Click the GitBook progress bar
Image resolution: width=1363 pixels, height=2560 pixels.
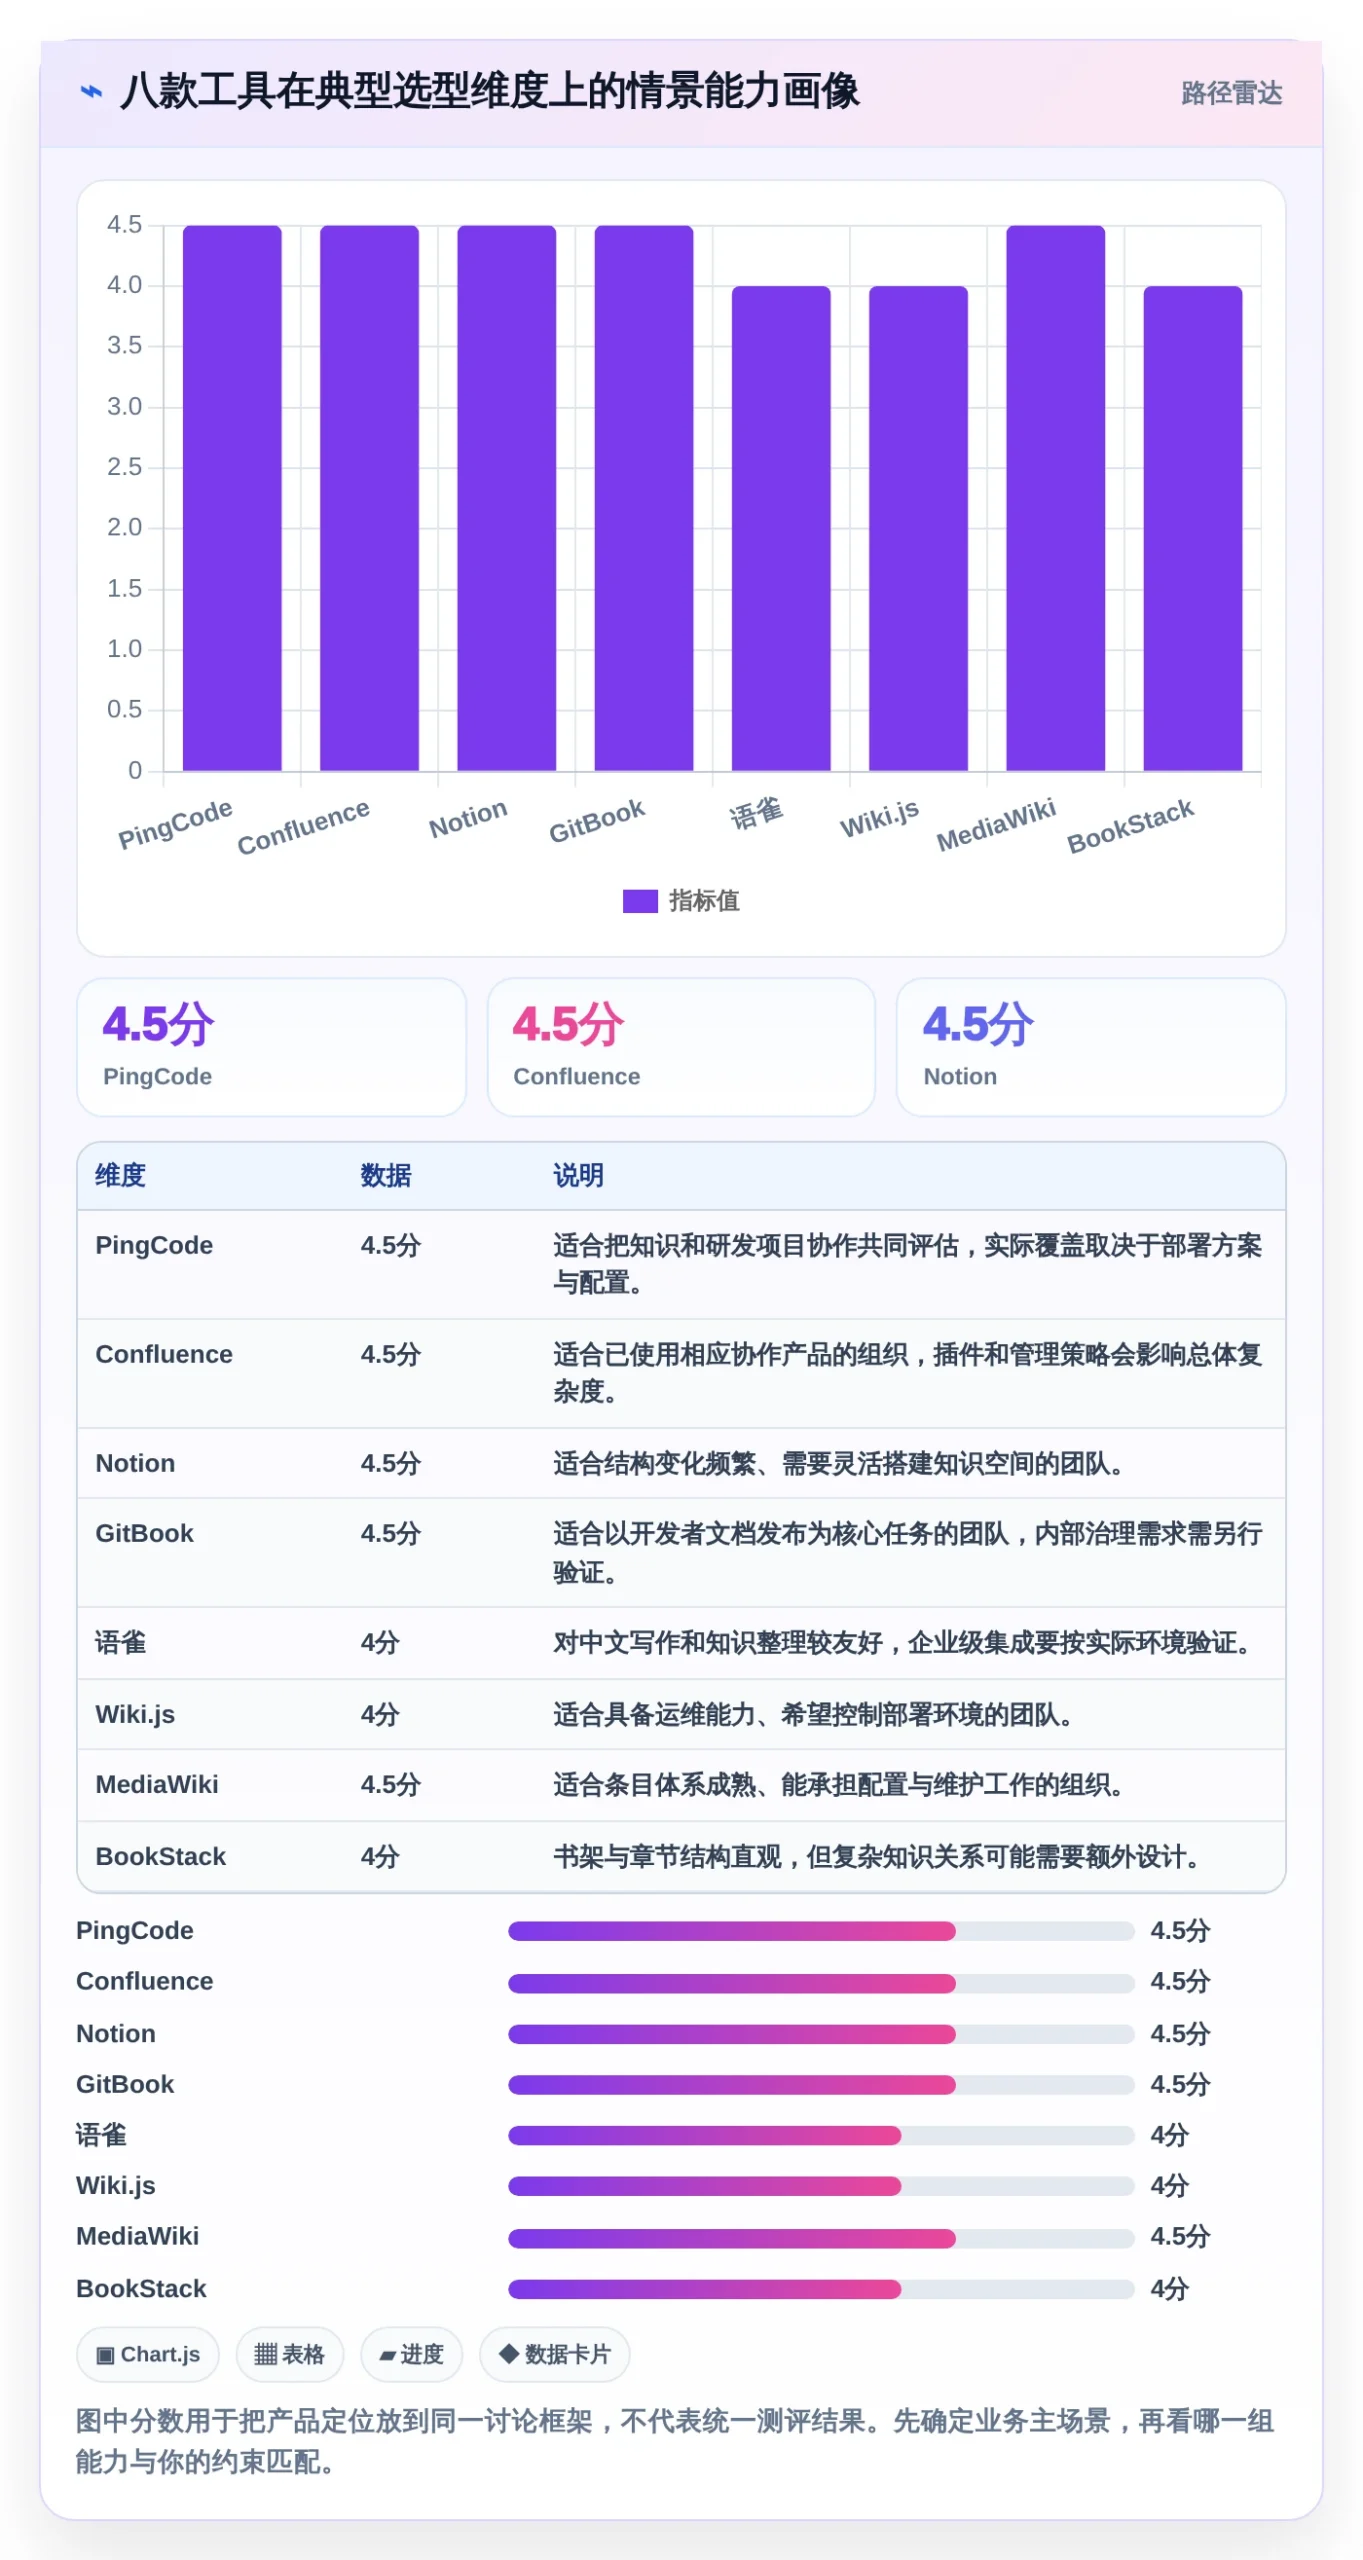(x=821, y=2085)
